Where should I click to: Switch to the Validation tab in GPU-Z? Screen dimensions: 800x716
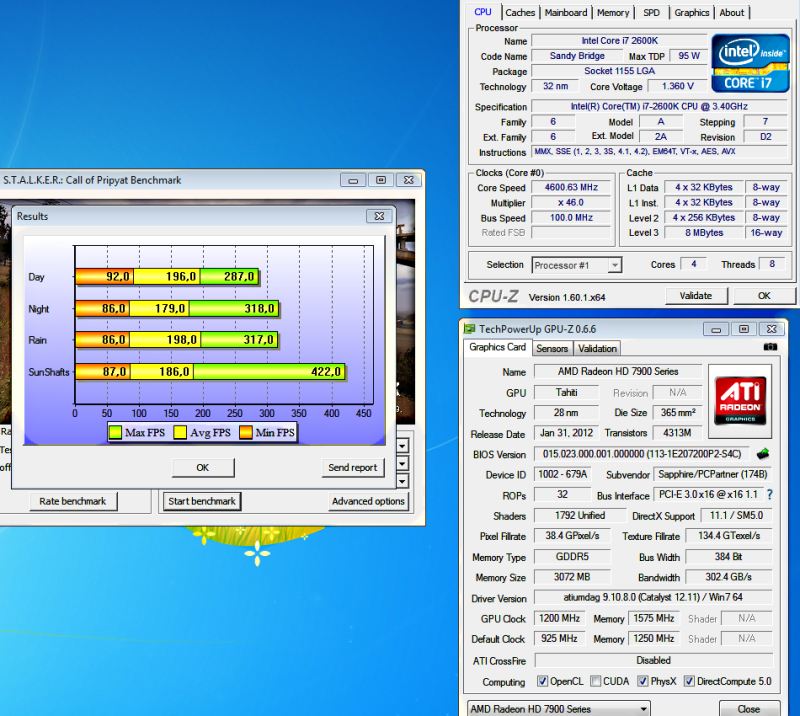pos(597,349)
